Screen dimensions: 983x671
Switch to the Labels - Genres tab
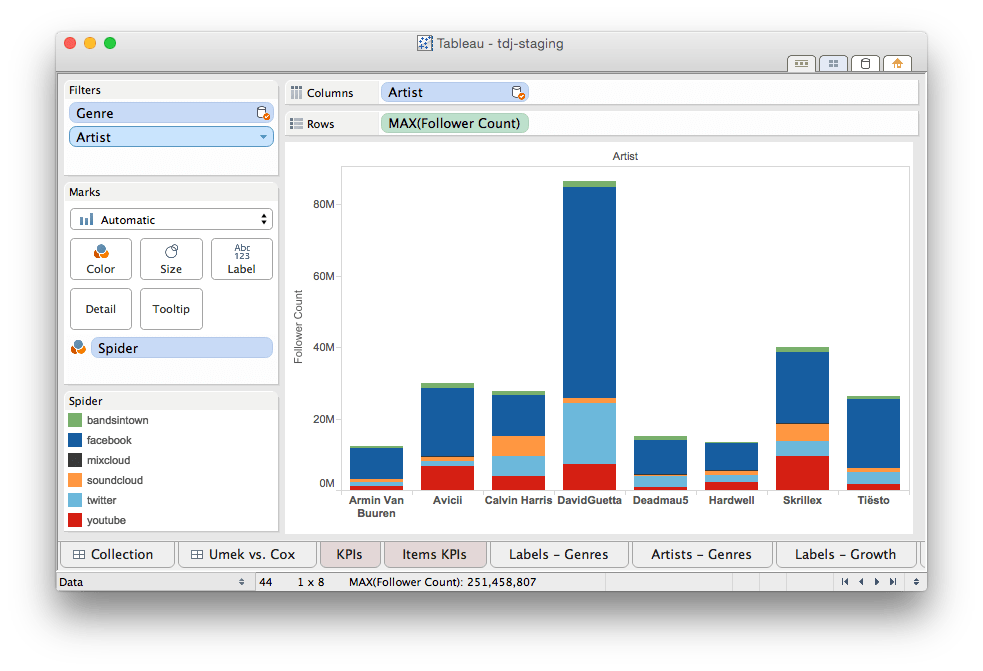(x=559, y=554)
